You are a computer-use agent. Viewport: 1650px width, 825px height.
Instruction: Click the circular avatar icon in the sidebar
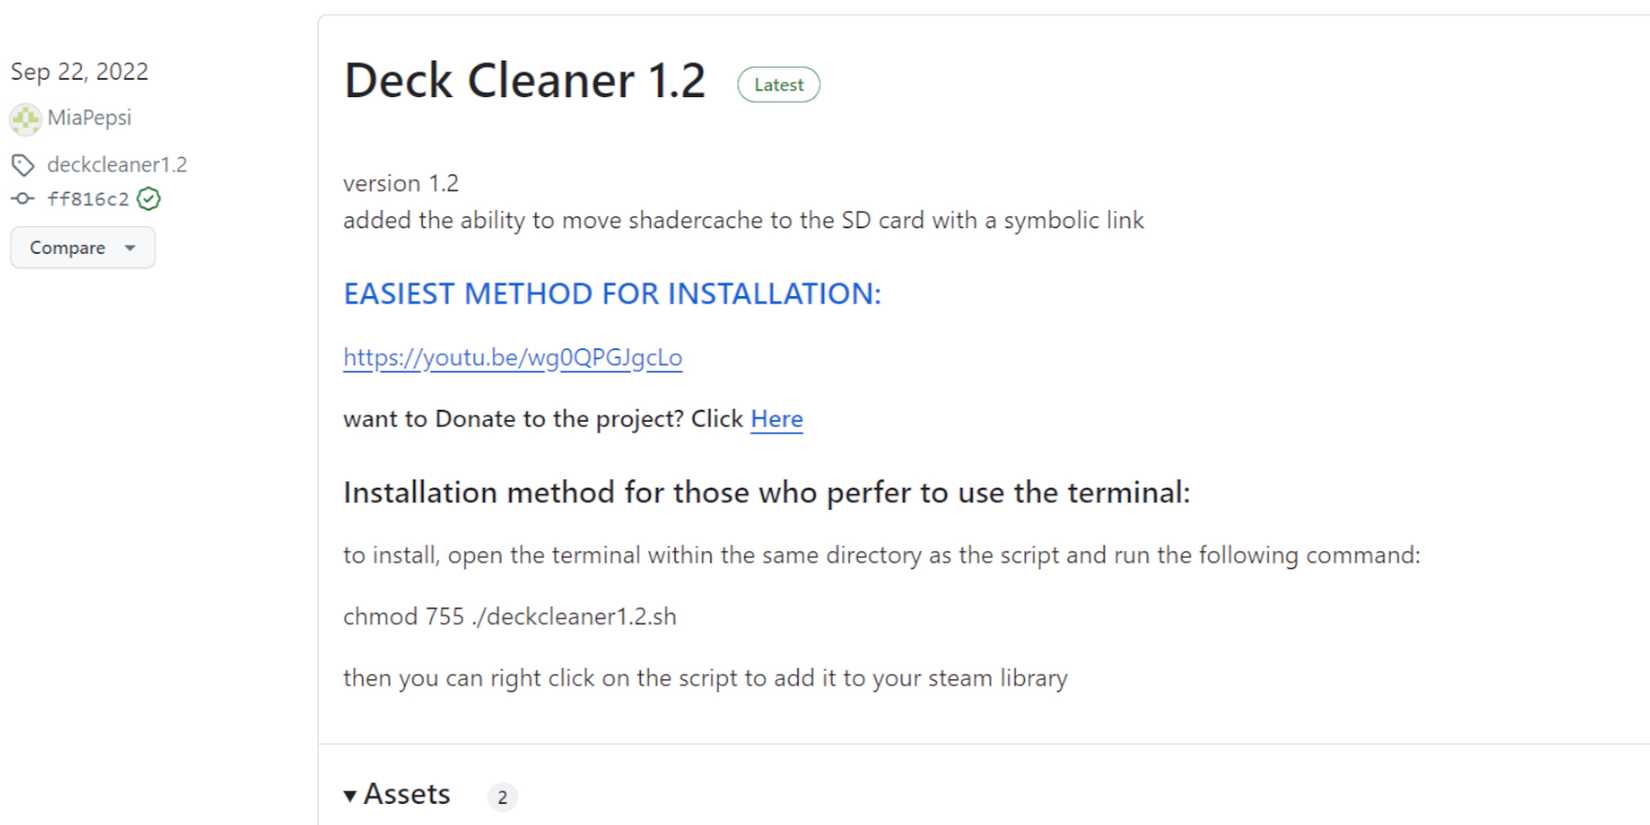[23, 118]
